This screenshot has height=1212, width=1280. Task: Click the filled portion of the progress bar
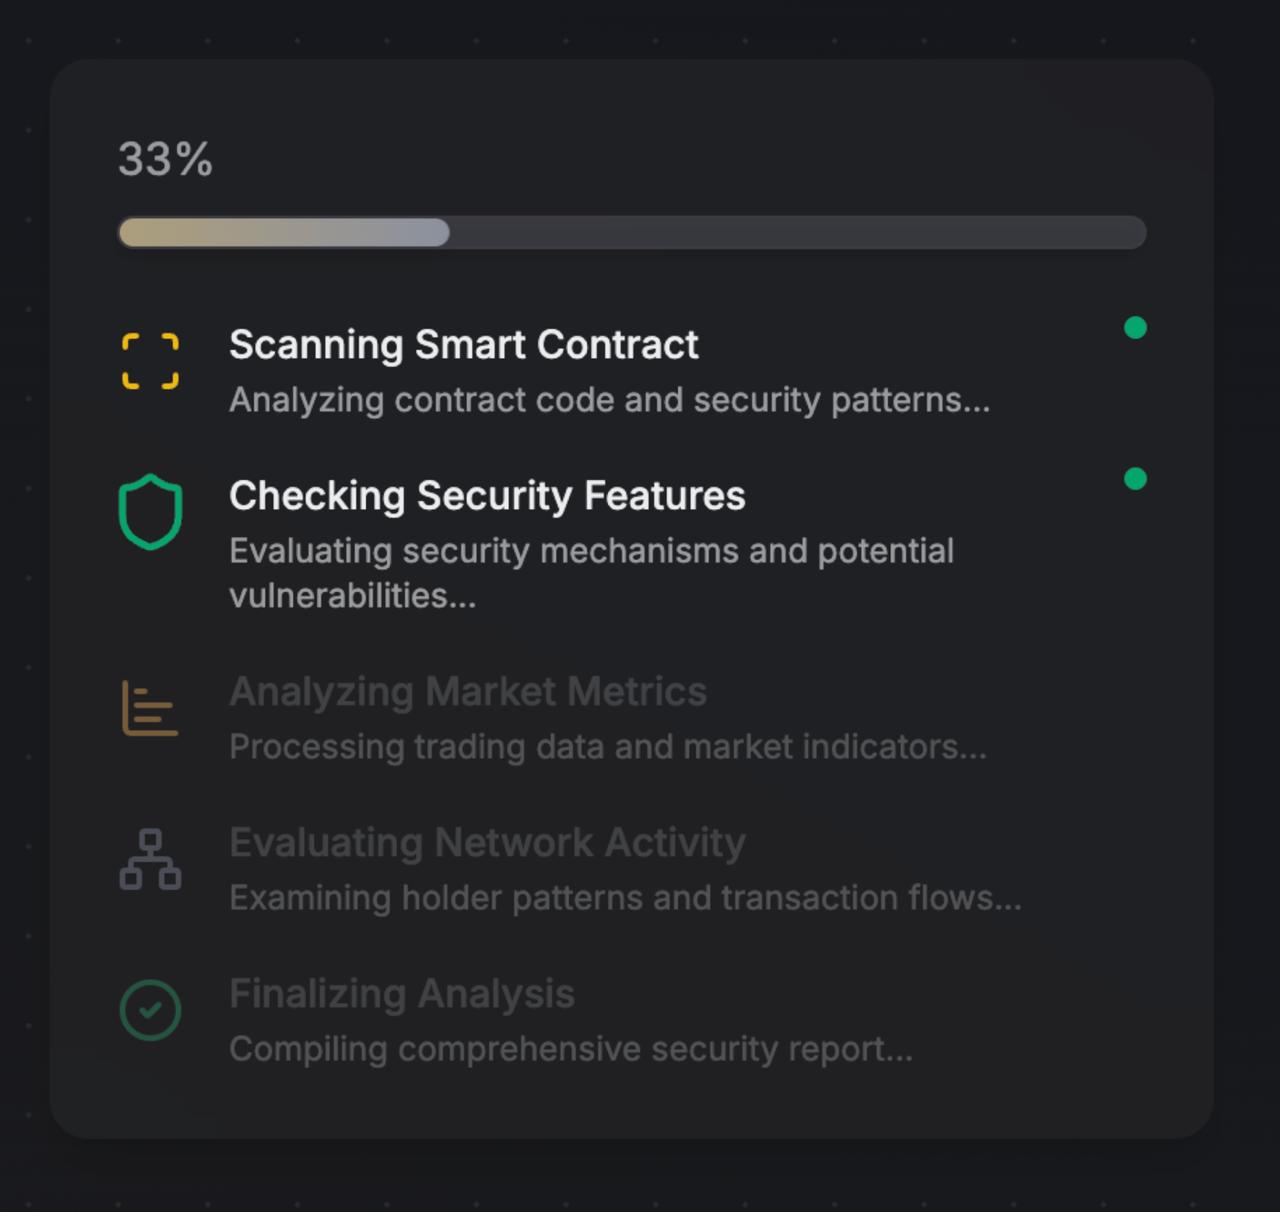[x=284, y=233]
